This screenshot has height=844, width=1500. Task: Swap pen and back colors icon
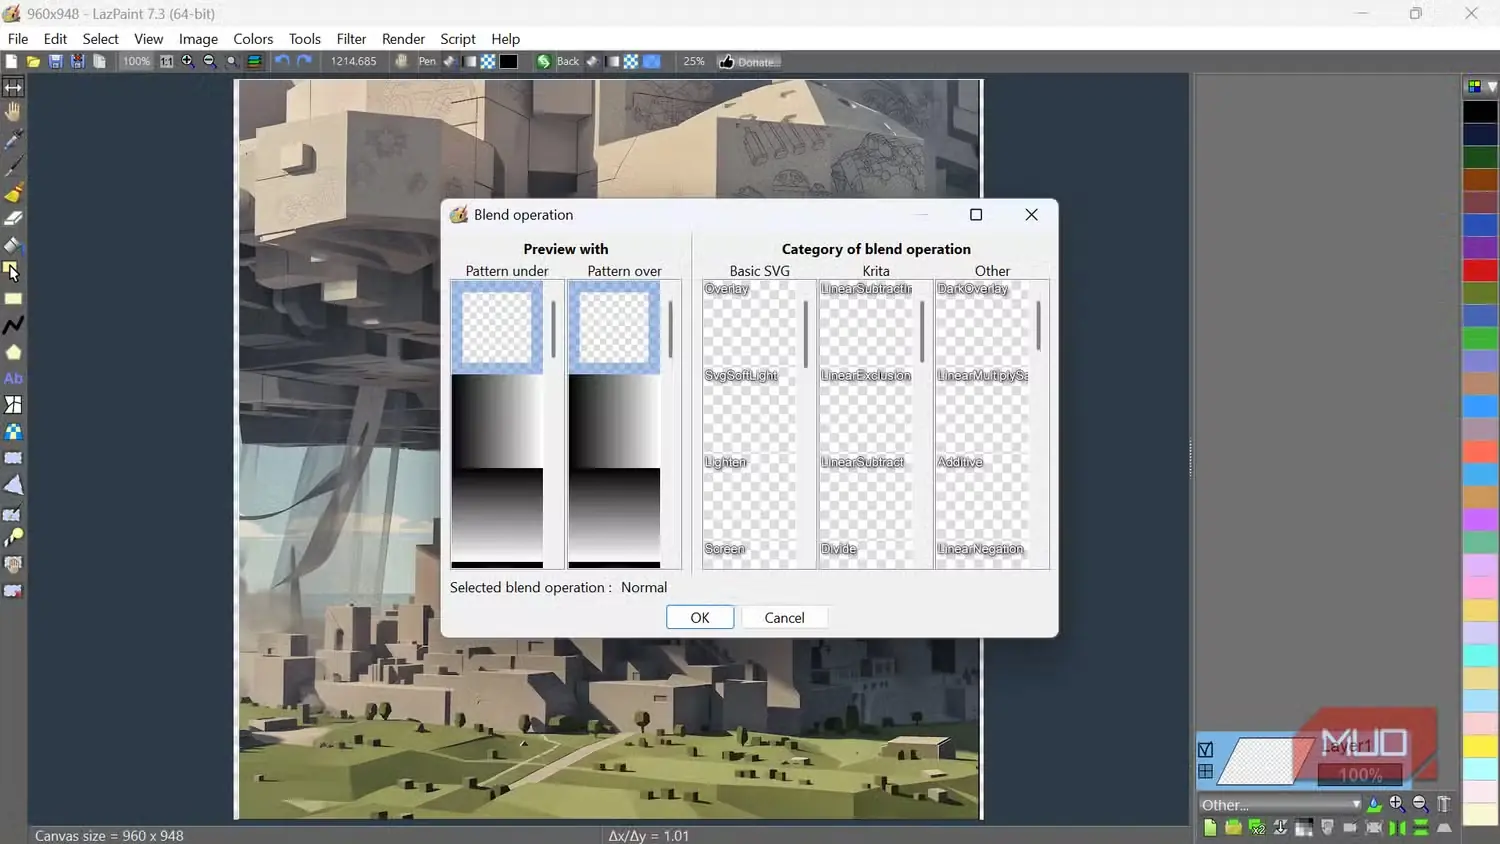[x=544, y=62]
